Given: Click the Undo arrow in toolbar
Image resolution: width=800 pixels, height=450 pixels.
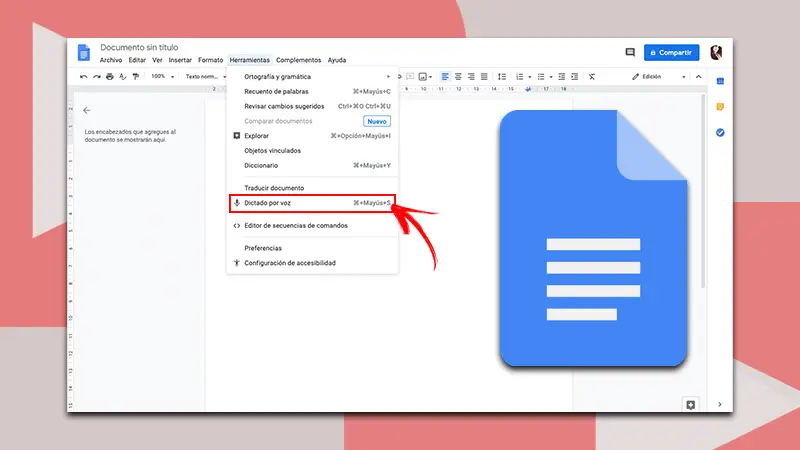Looking at the screenshot, I should click(x=84, y=77).
